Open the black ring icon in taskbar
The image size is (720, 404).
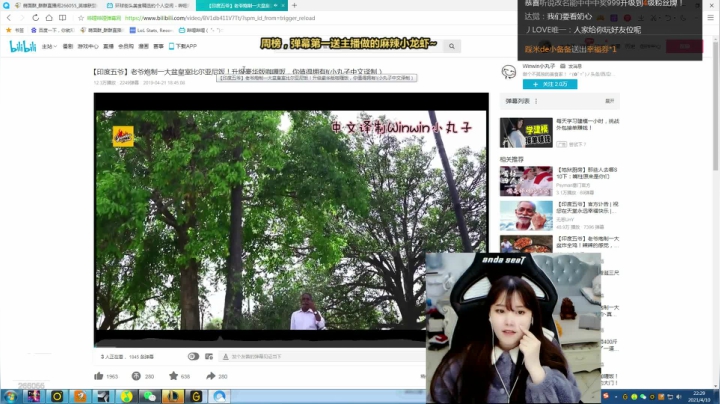point(57,396)
